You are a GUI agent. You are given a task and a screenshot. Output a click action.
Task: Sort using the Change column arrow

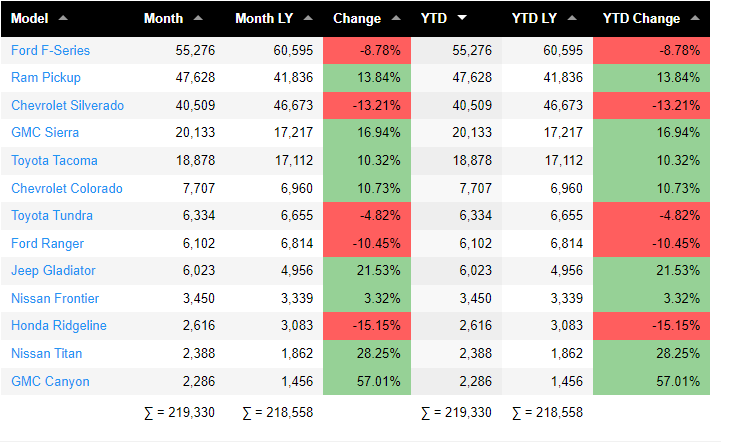coord(396,18)
